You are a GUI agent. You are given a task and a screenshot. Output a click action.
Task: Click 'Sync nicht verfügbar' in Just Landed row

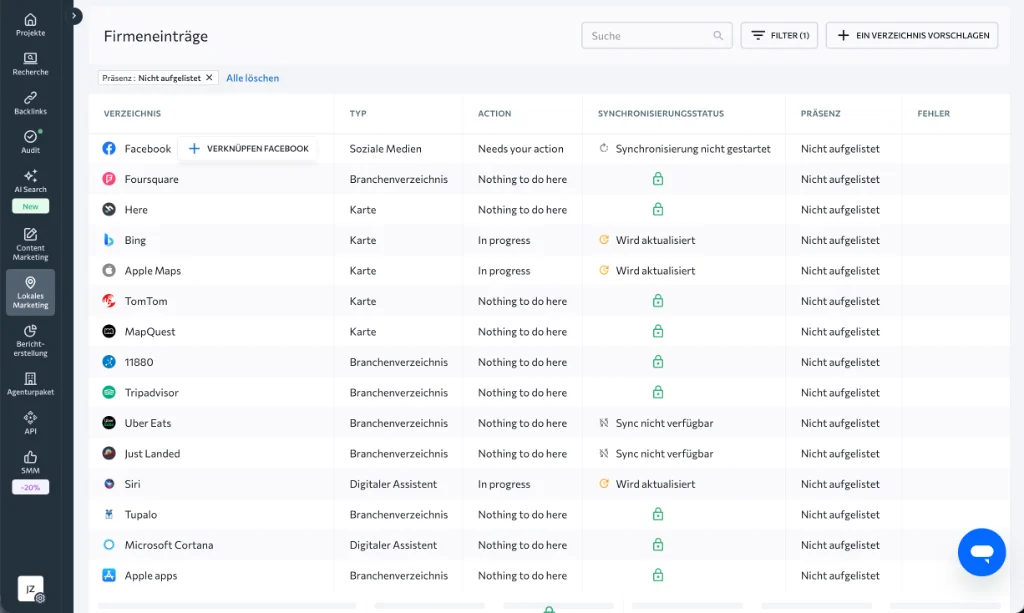tap(664, 453)
